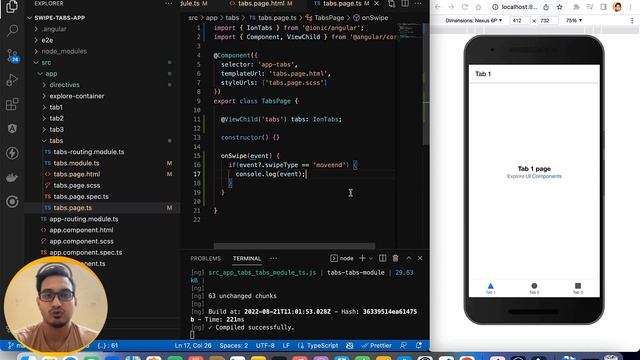
Task: Switch to tabs.page.html editor tab
Action: click(x=261, y=4)
